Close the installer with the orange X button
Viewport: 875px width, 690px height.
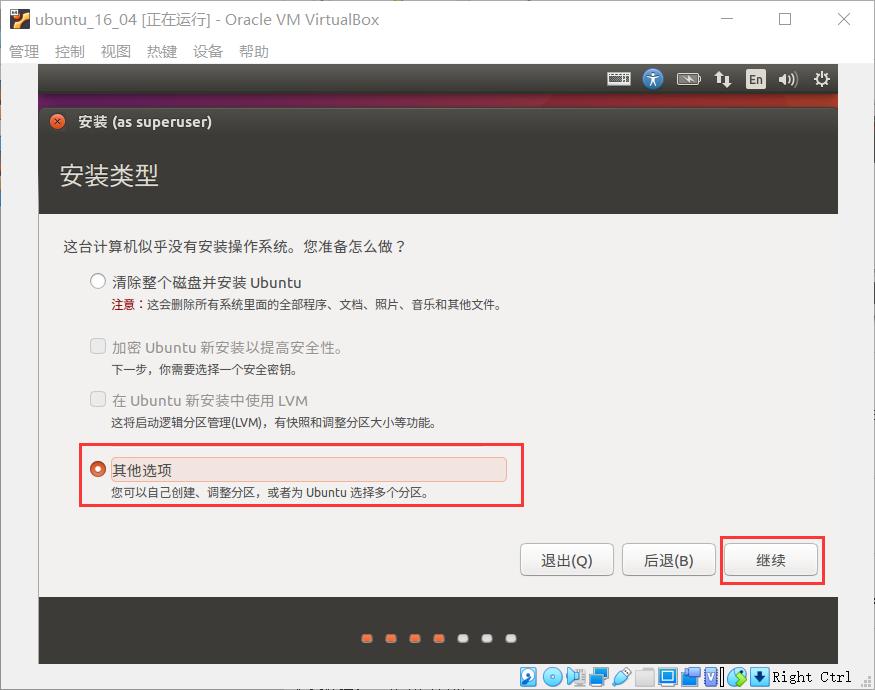[57, 121]
